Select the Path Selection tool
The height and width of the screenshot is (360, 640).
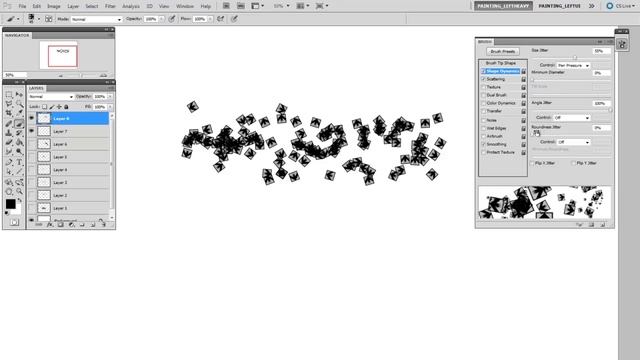click(x=9, y=172)
